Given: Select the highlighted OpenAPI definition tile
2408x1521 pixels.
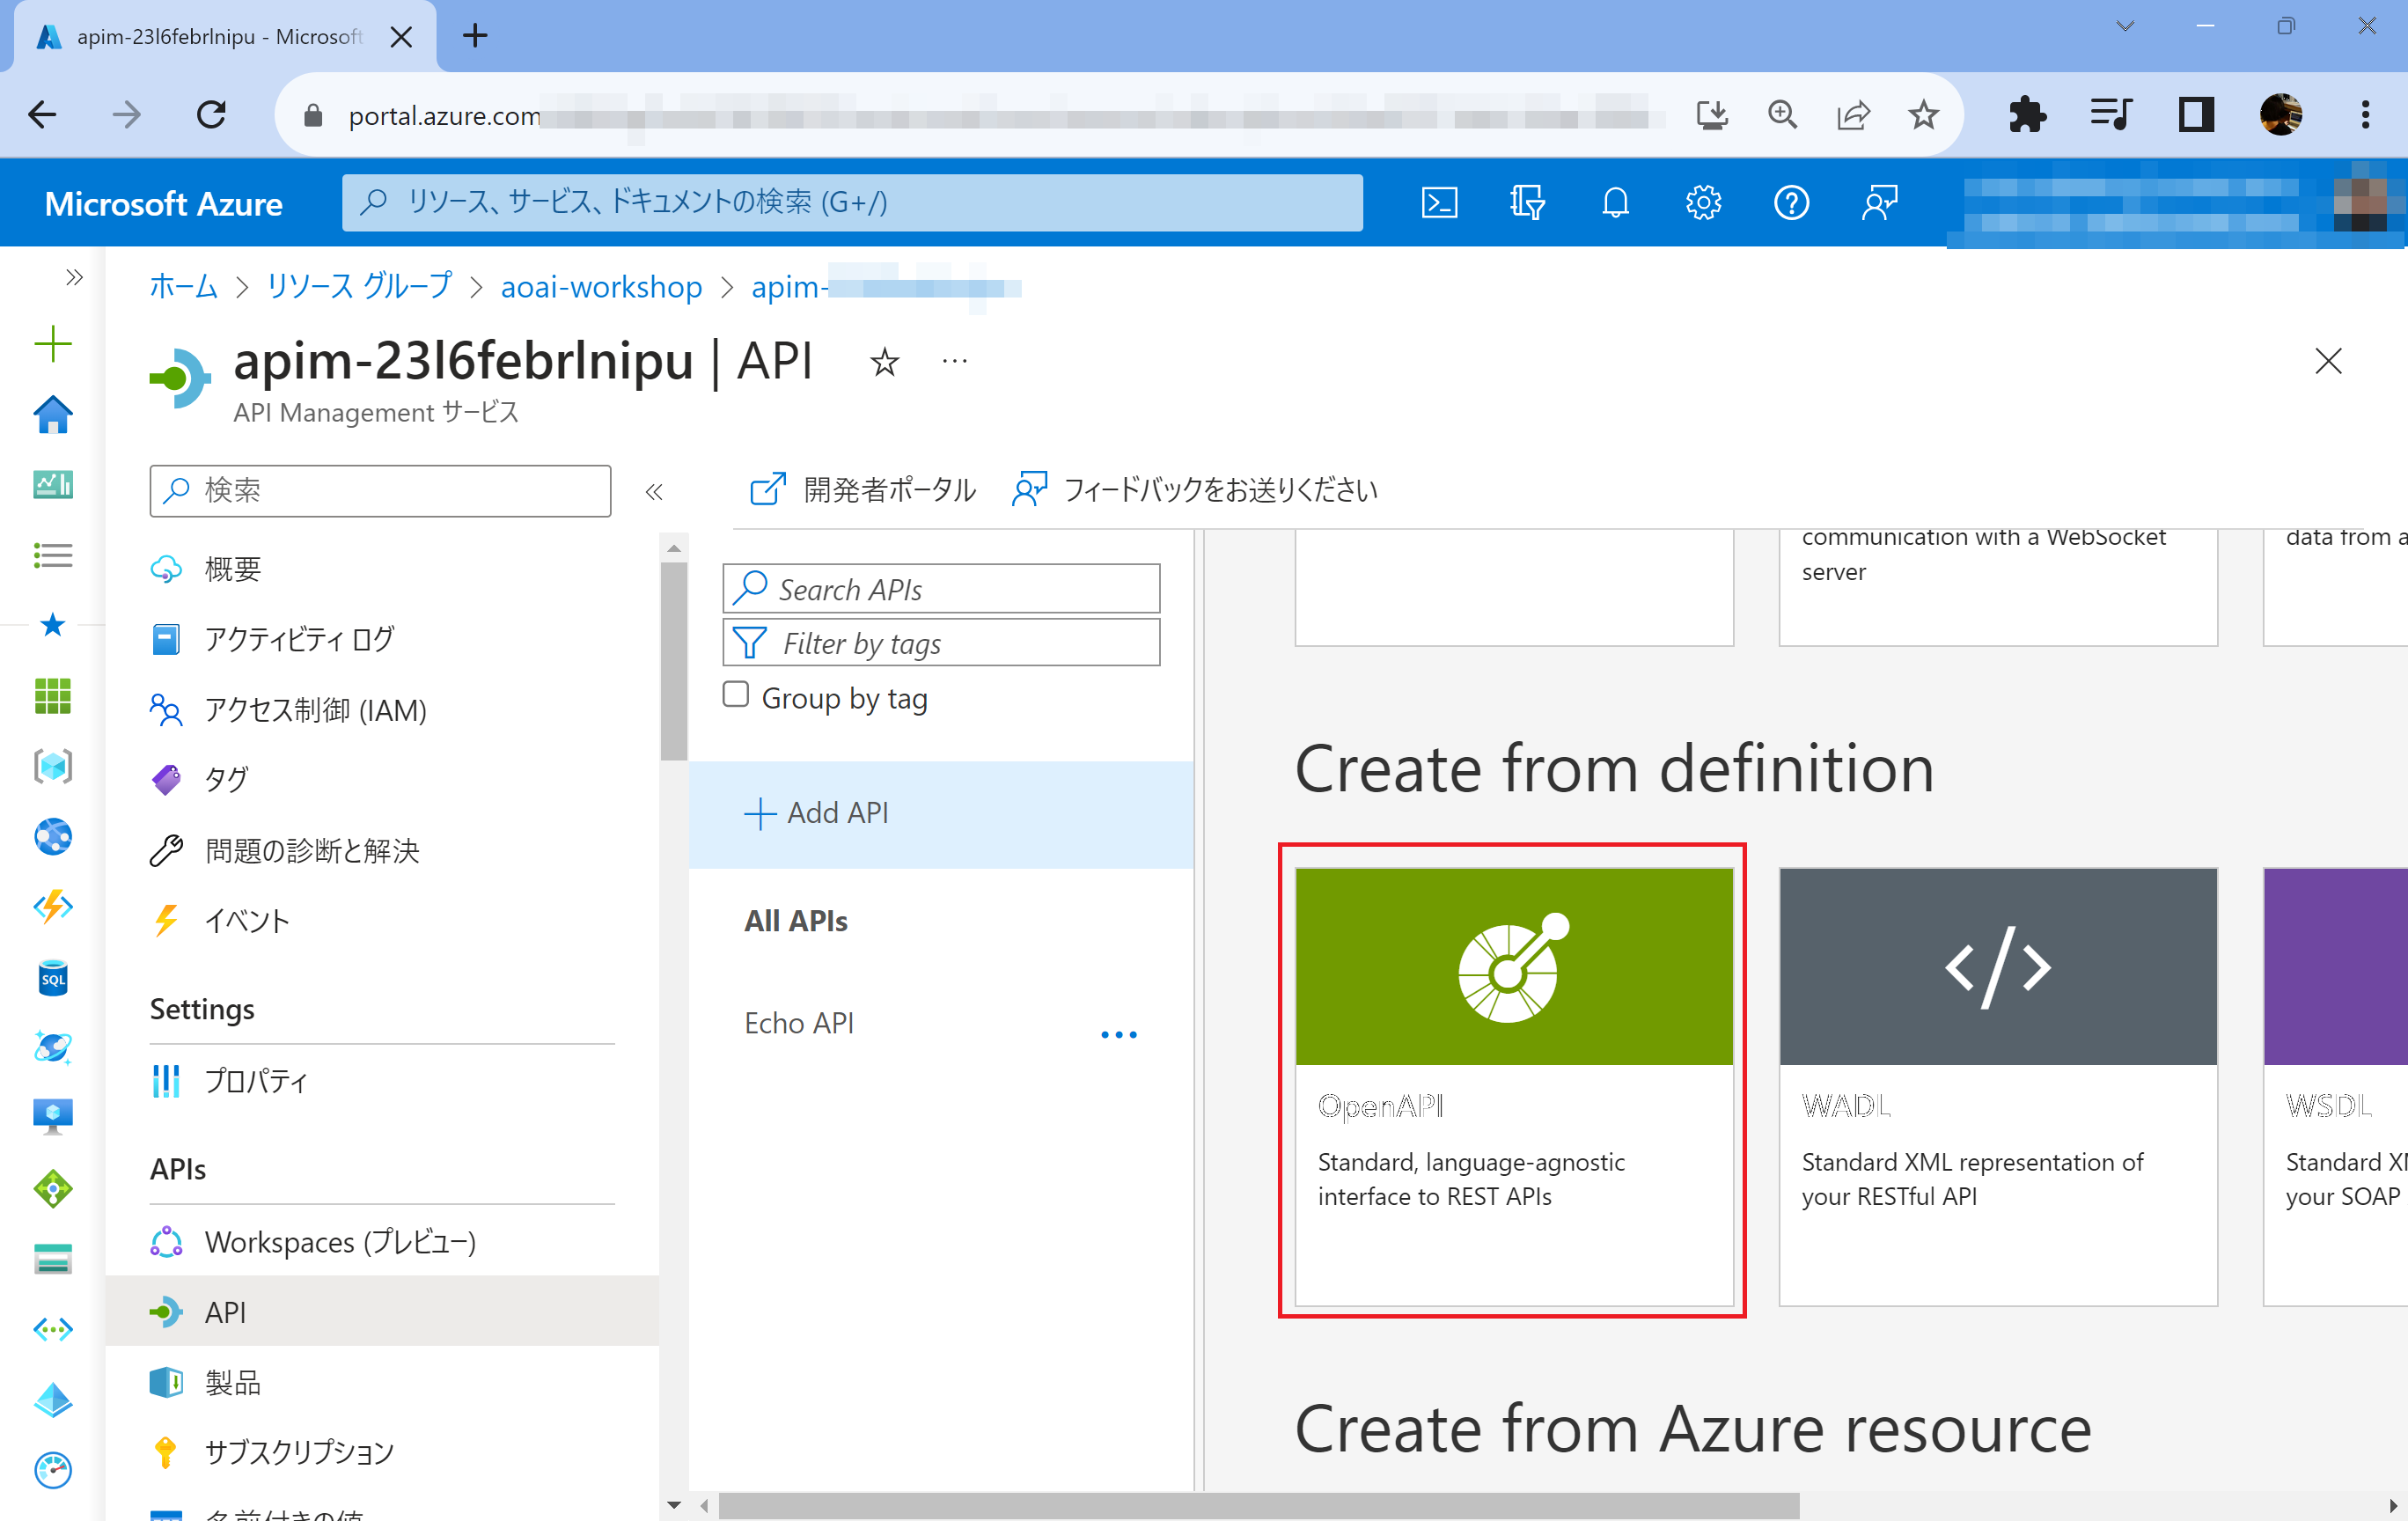Looking at the screenshot, I should point(1513,1090).
